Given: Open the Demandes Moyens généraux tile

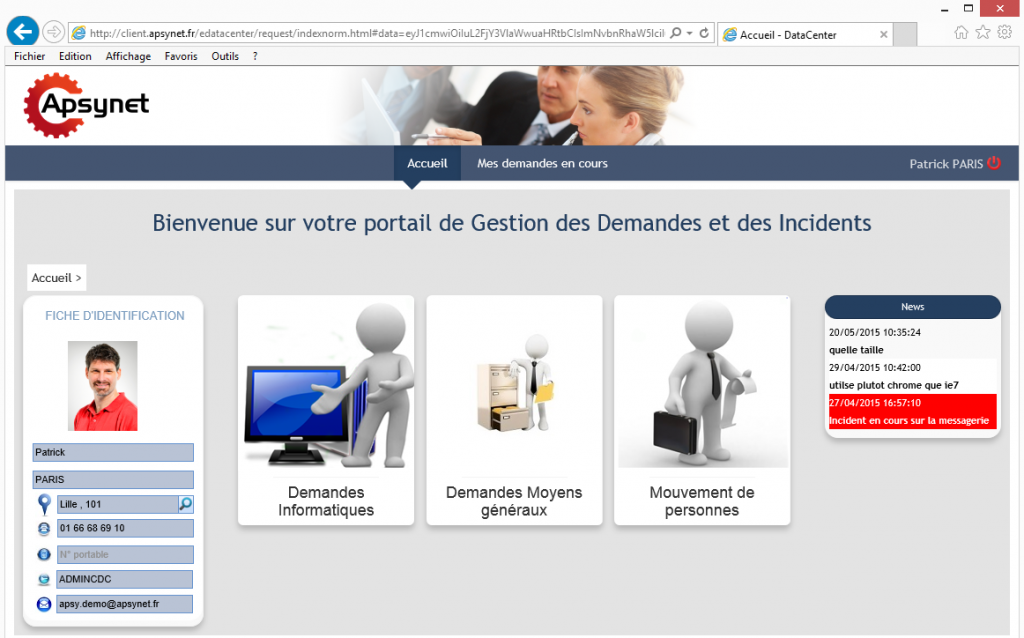Looking at the screenshot, I should [514, 409].
